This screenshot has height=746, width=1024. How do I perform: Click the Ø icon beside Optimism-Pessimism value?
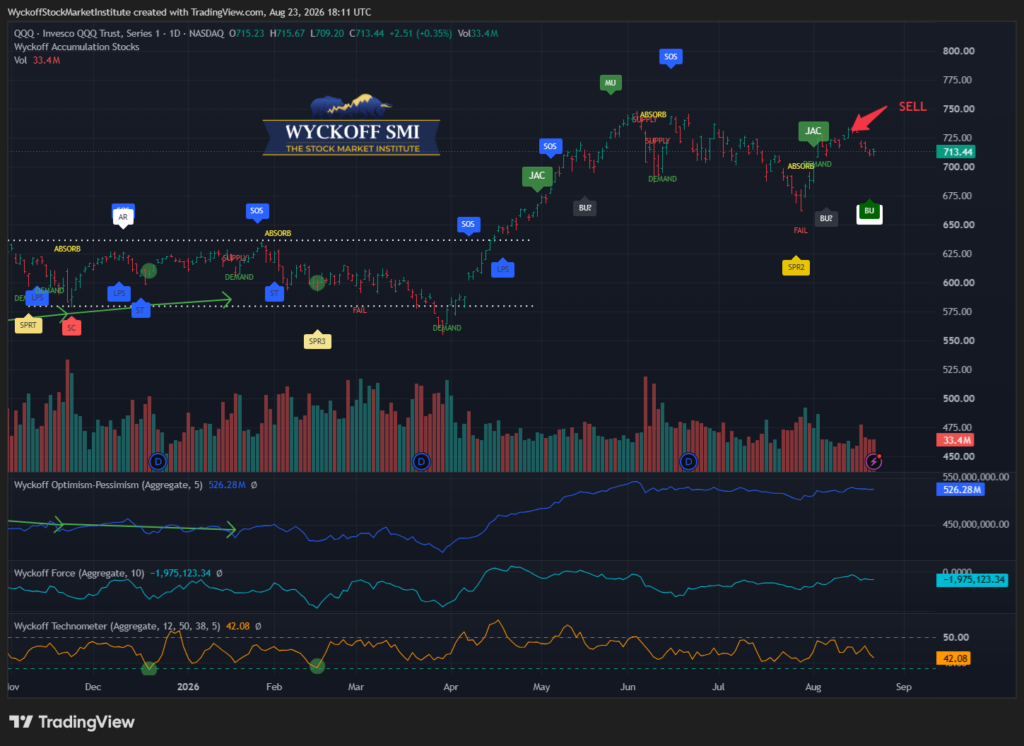coord(254,485)
